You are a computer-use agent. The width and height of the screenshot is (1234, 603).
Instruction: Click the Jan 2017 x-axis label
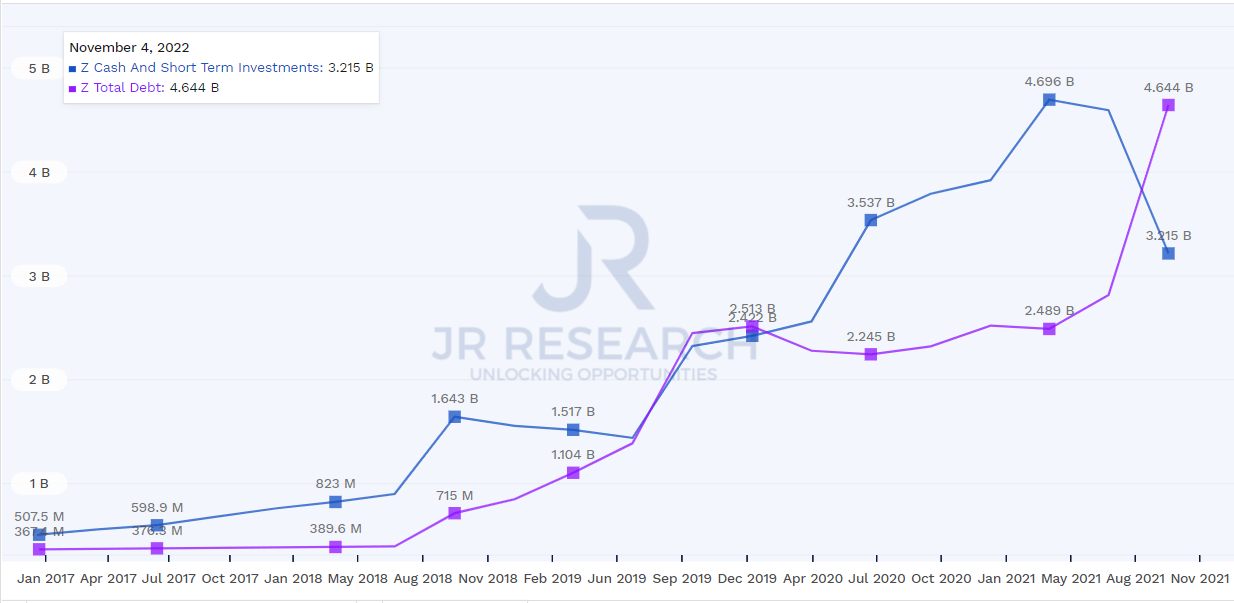click(44, 578)
